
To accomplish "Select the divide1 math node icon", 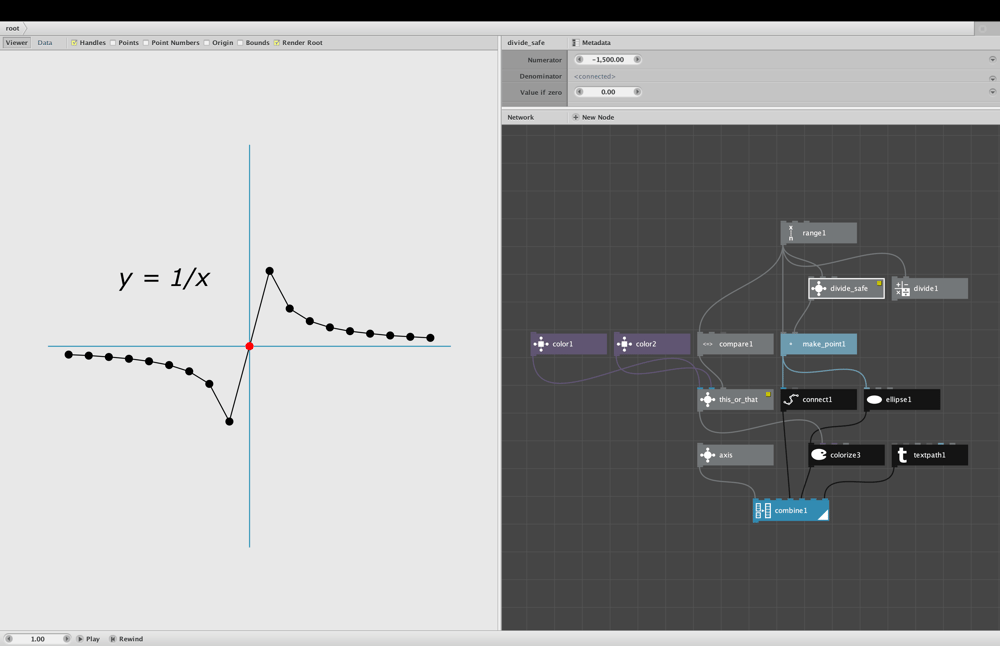I will 902,289.
